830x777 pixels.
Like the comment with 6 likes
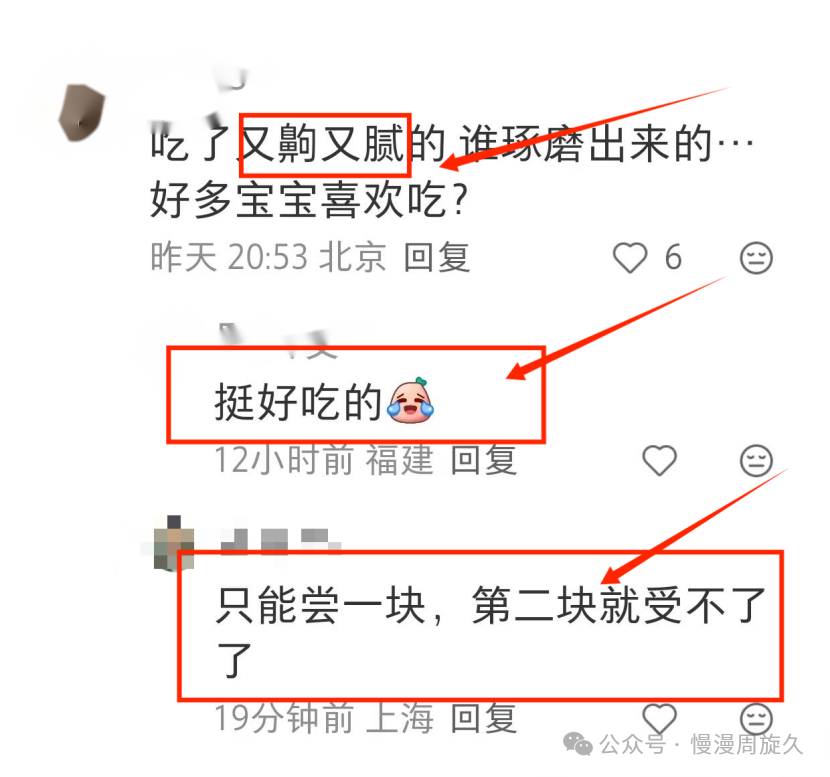[629, 258]
